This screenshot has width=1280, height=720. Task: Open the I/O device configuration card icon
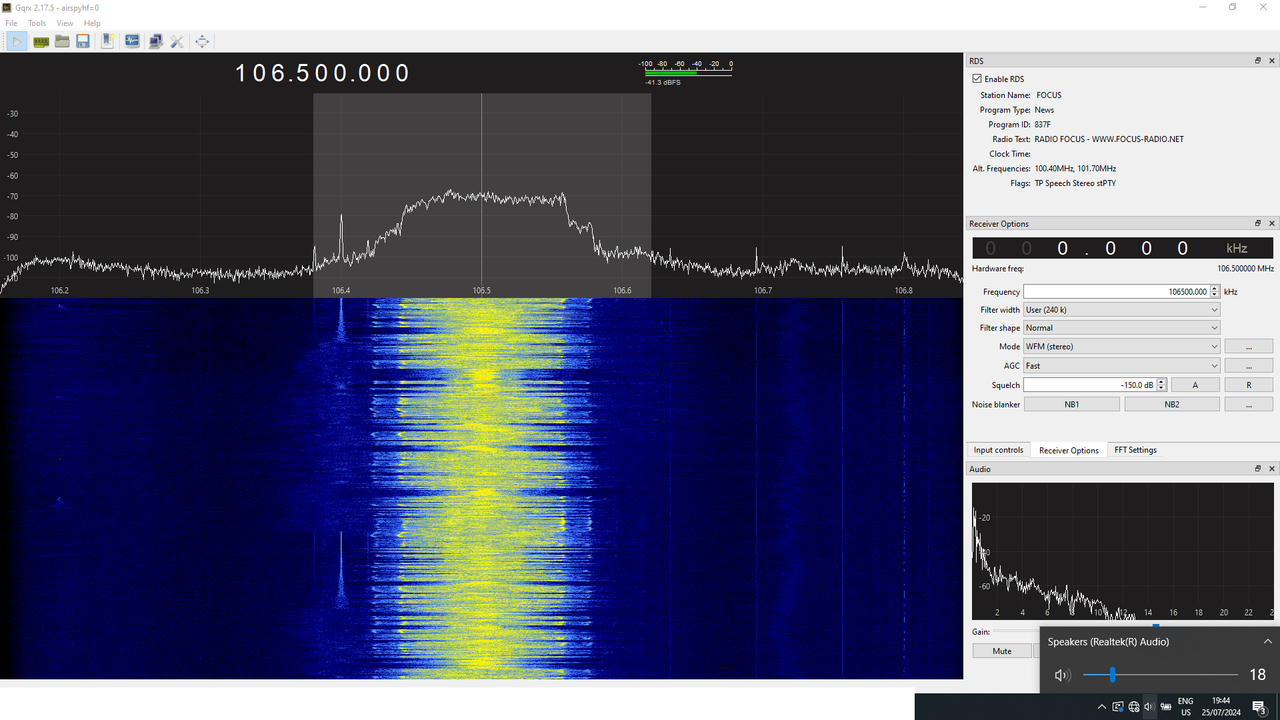pos(41,41)
